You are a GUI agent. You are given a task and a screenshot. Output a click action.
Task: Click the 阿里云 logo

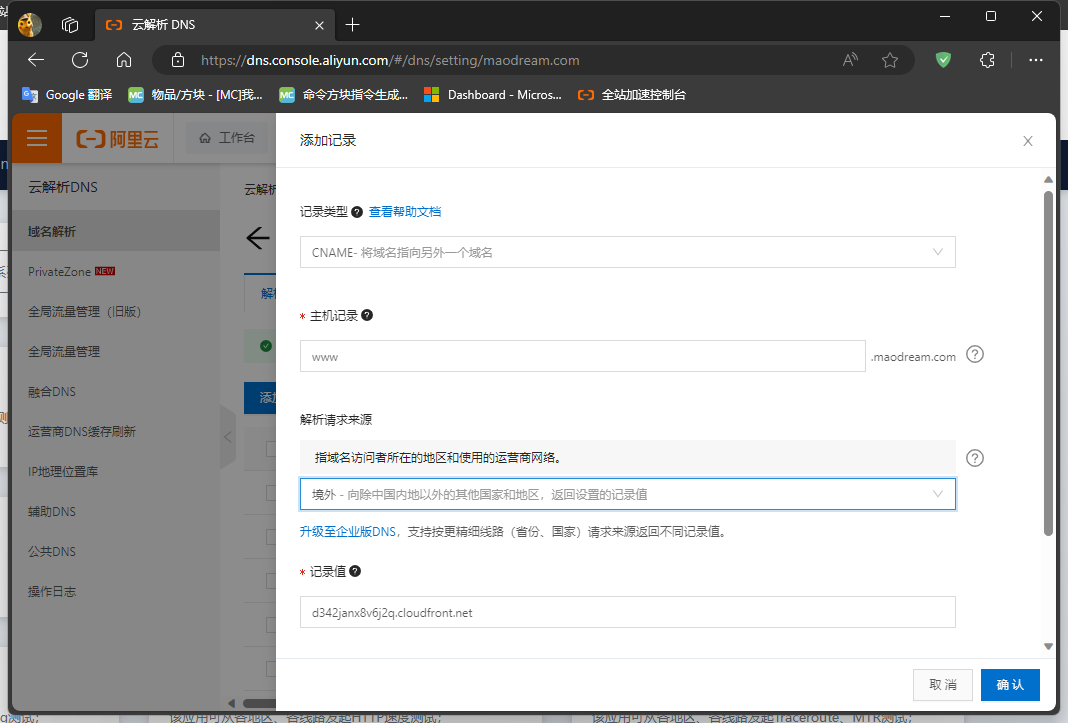pos(117,139)
